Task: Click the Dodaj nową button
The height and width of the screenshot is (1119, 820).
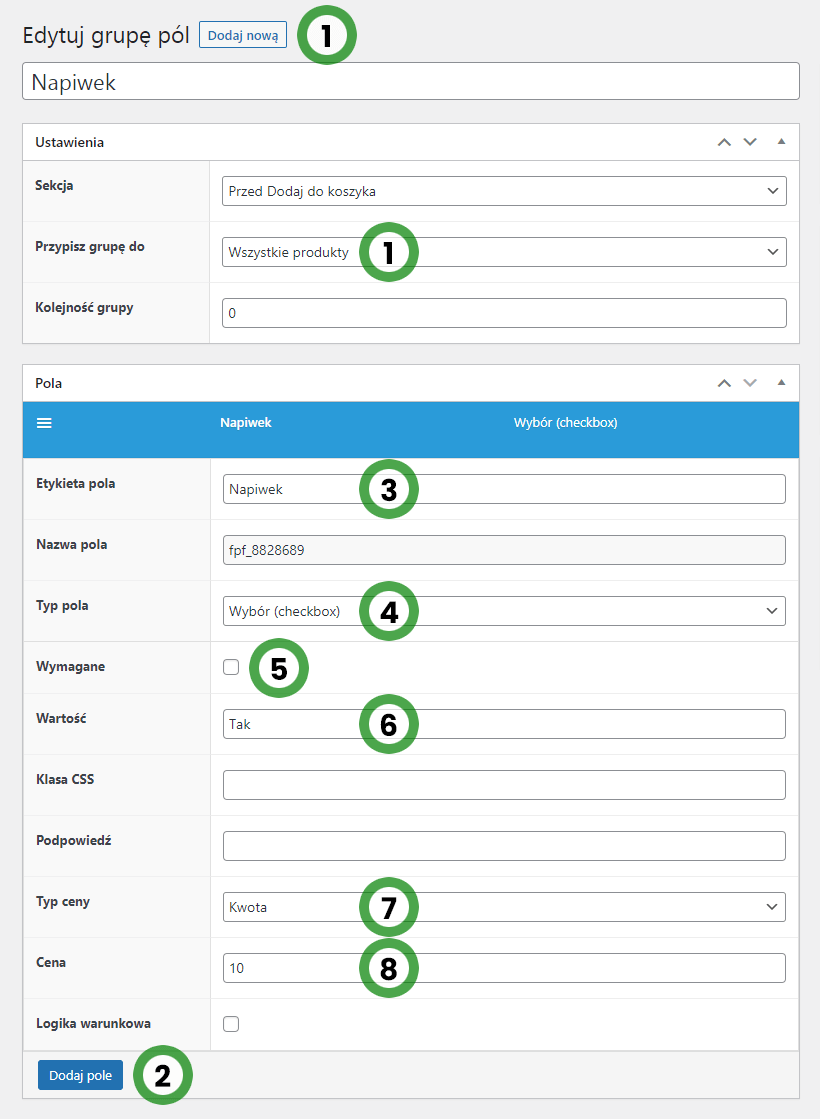Action: 243,35
